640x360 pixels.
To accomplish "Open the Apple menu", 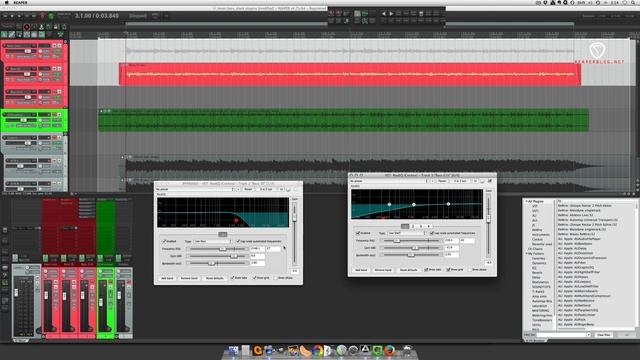I will [7, 2].
